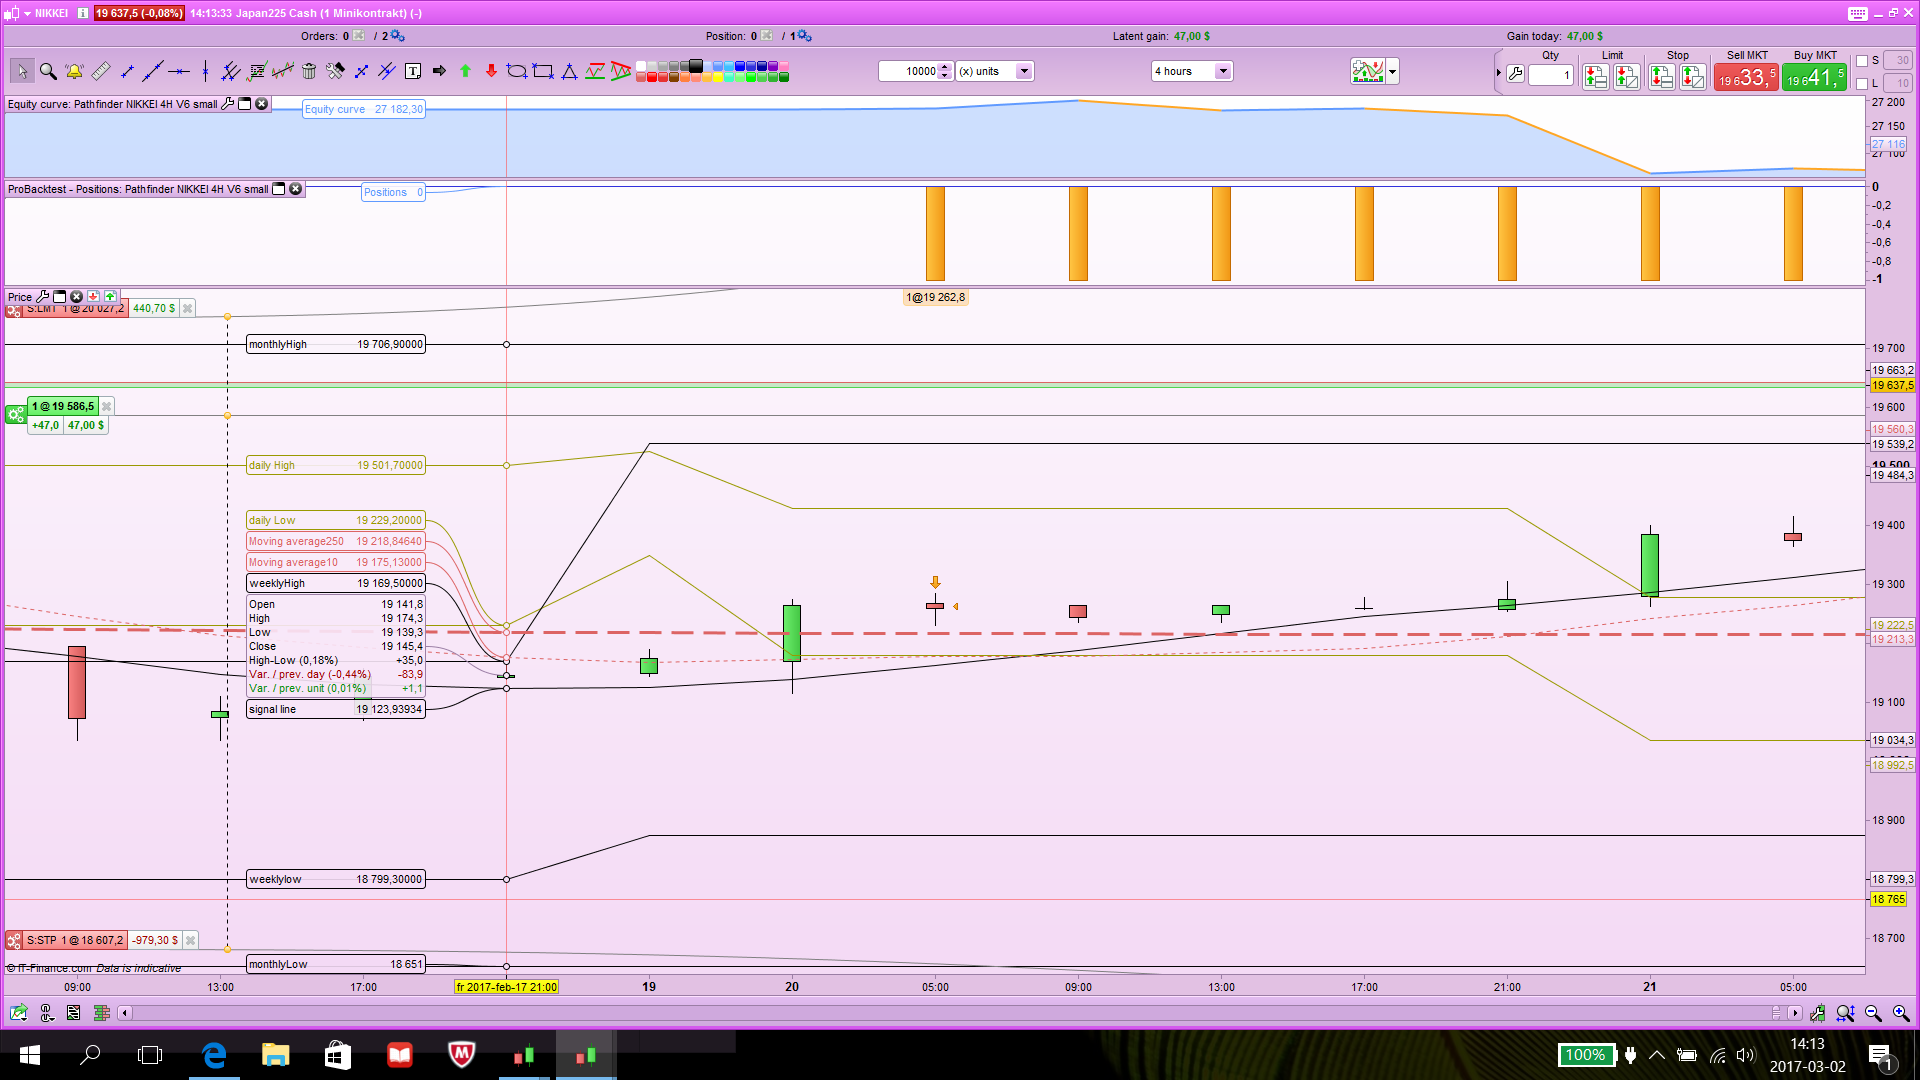
Task: Enable the S stop checkbox
Action: 1862,60
